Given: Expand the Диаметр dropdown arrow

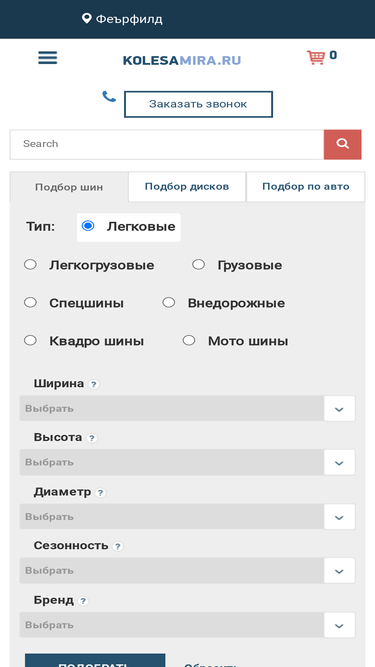Looking at the screenshot, I should tap(339, 517).
